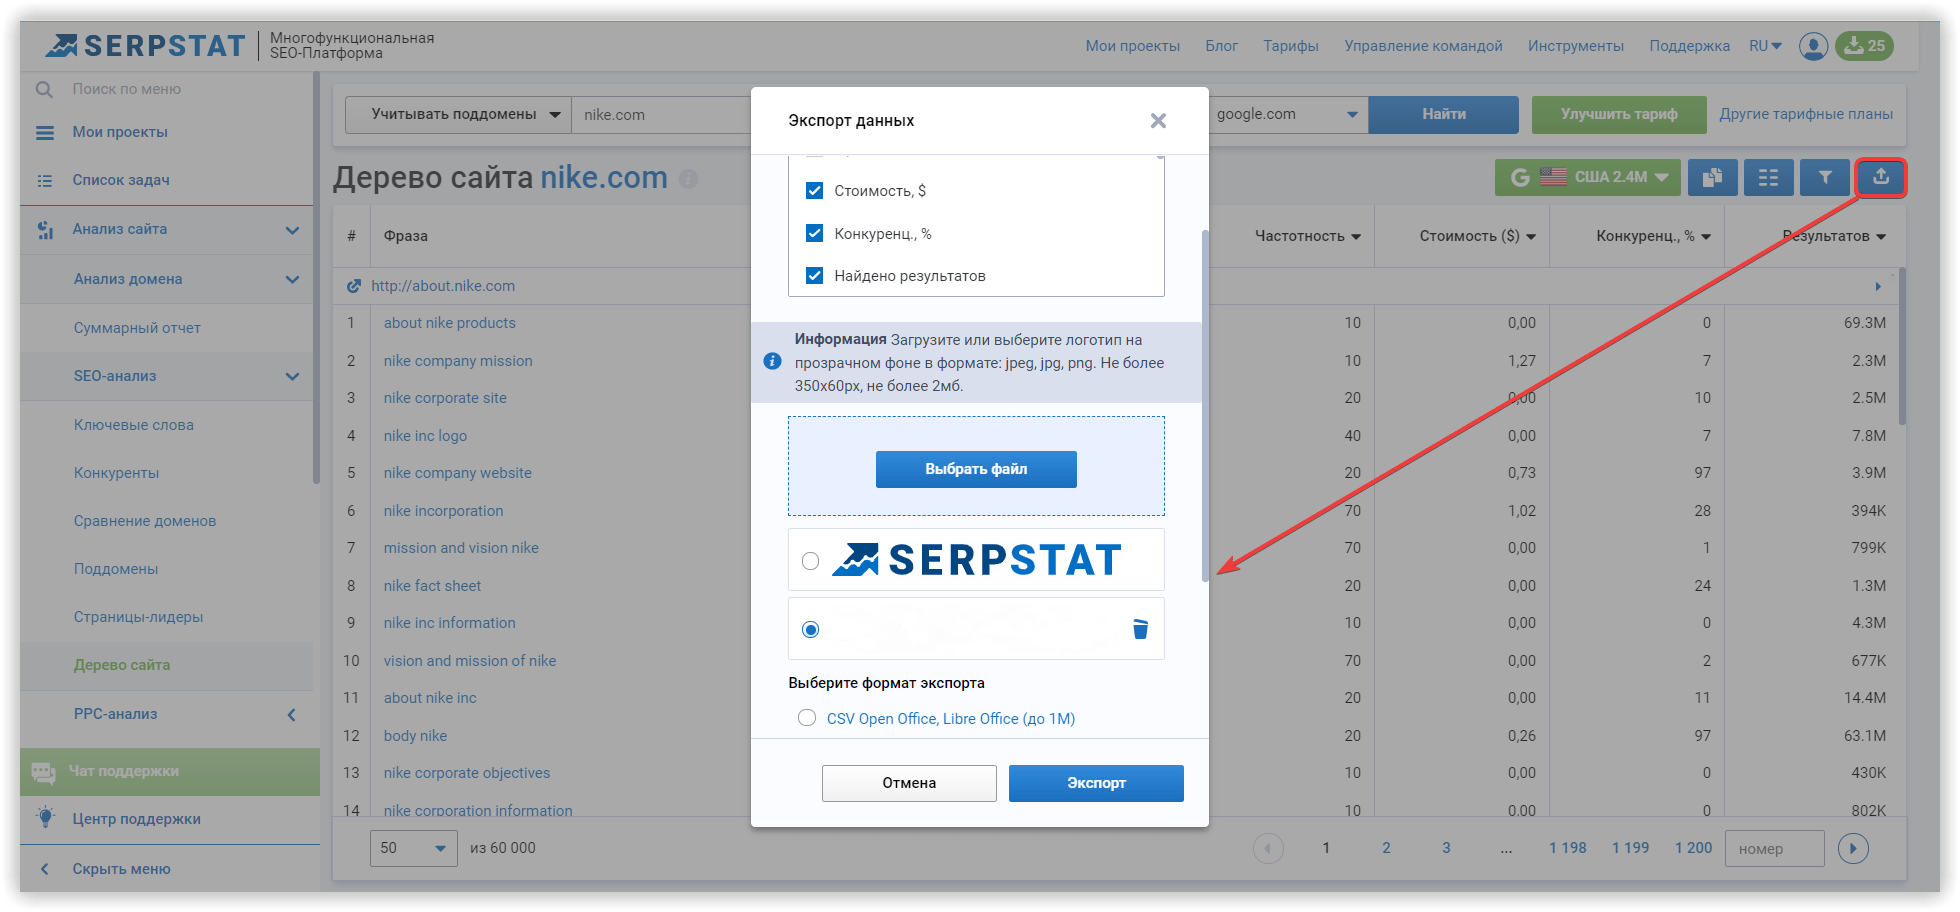Image resolution: width=1960 pixels, height=912 pixels.
Task: Go to next page arrow in pagination
Action: (x=1853, y=848)
